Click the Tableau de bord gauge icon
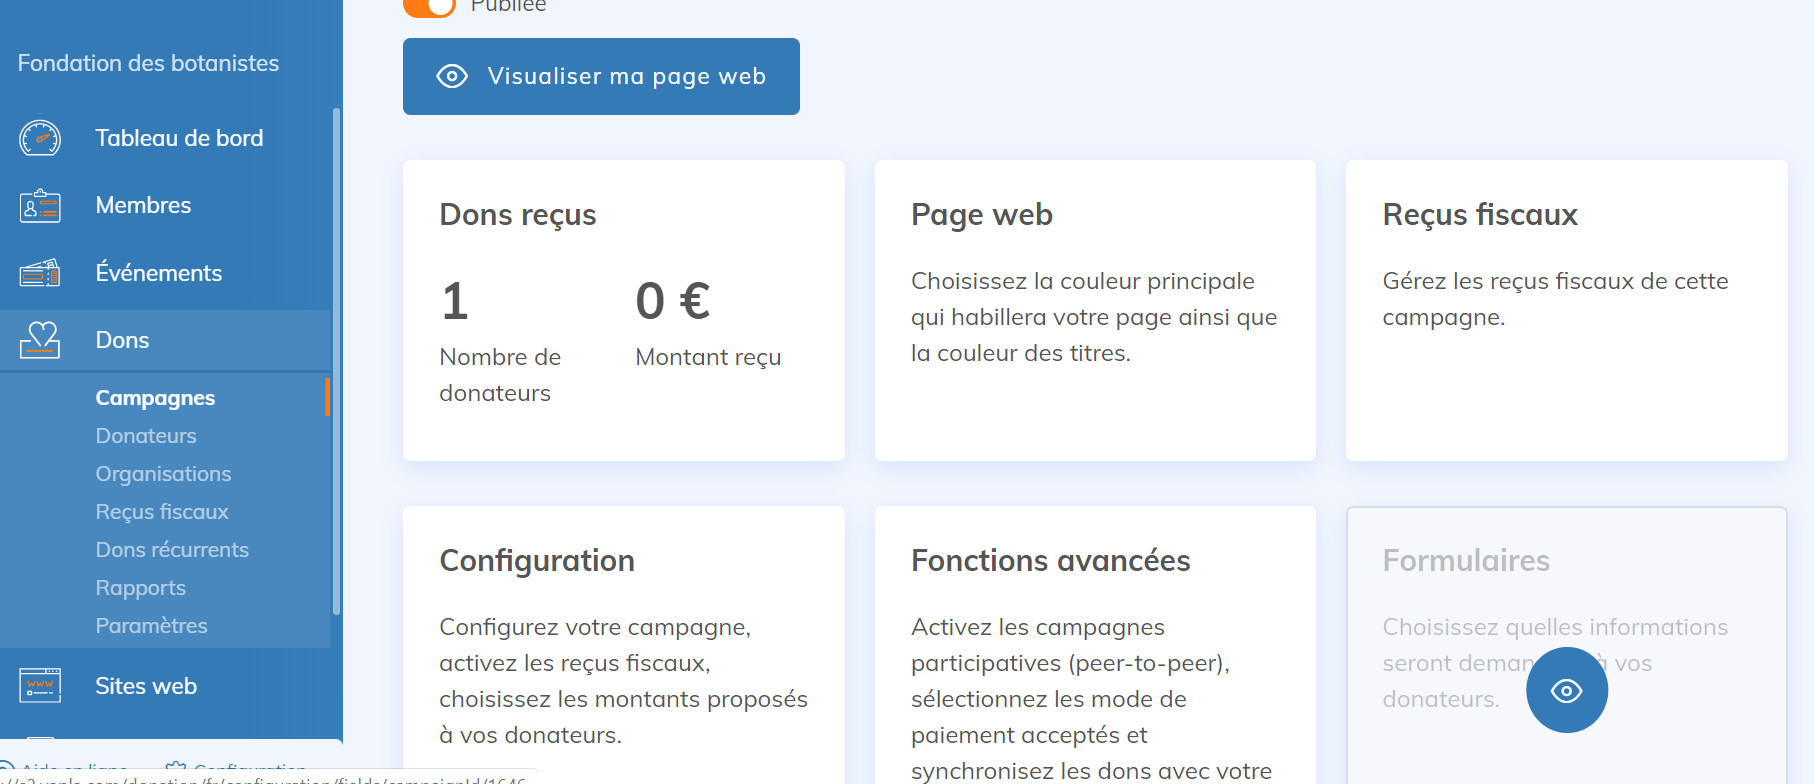1814x784 pixels. 40,138
